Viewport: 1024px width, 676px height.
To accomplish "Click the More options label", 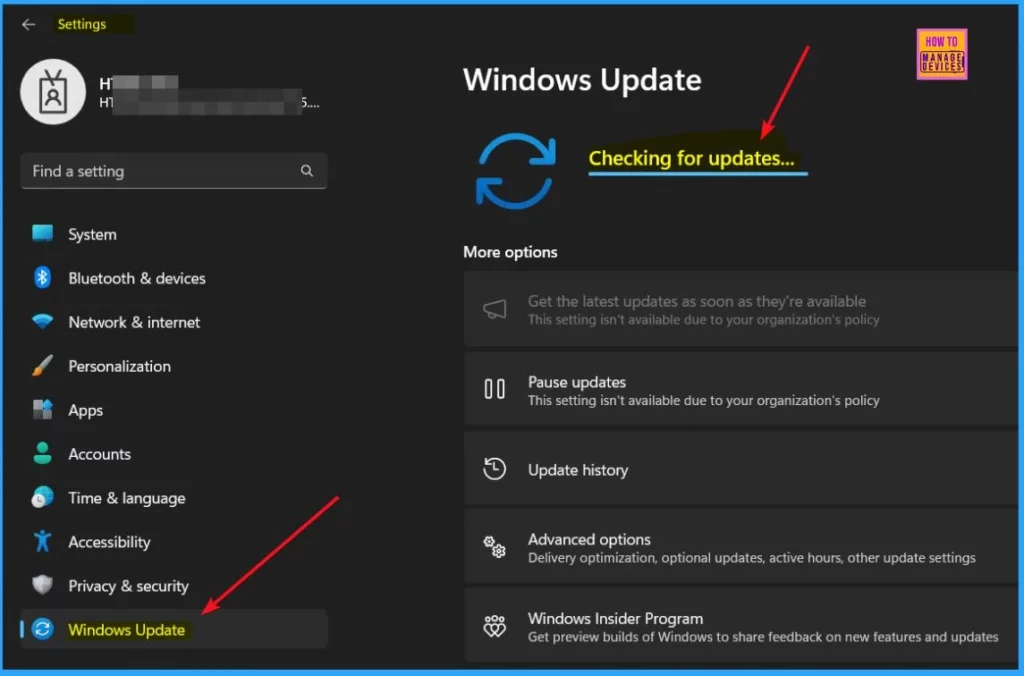I will point(510,252).
